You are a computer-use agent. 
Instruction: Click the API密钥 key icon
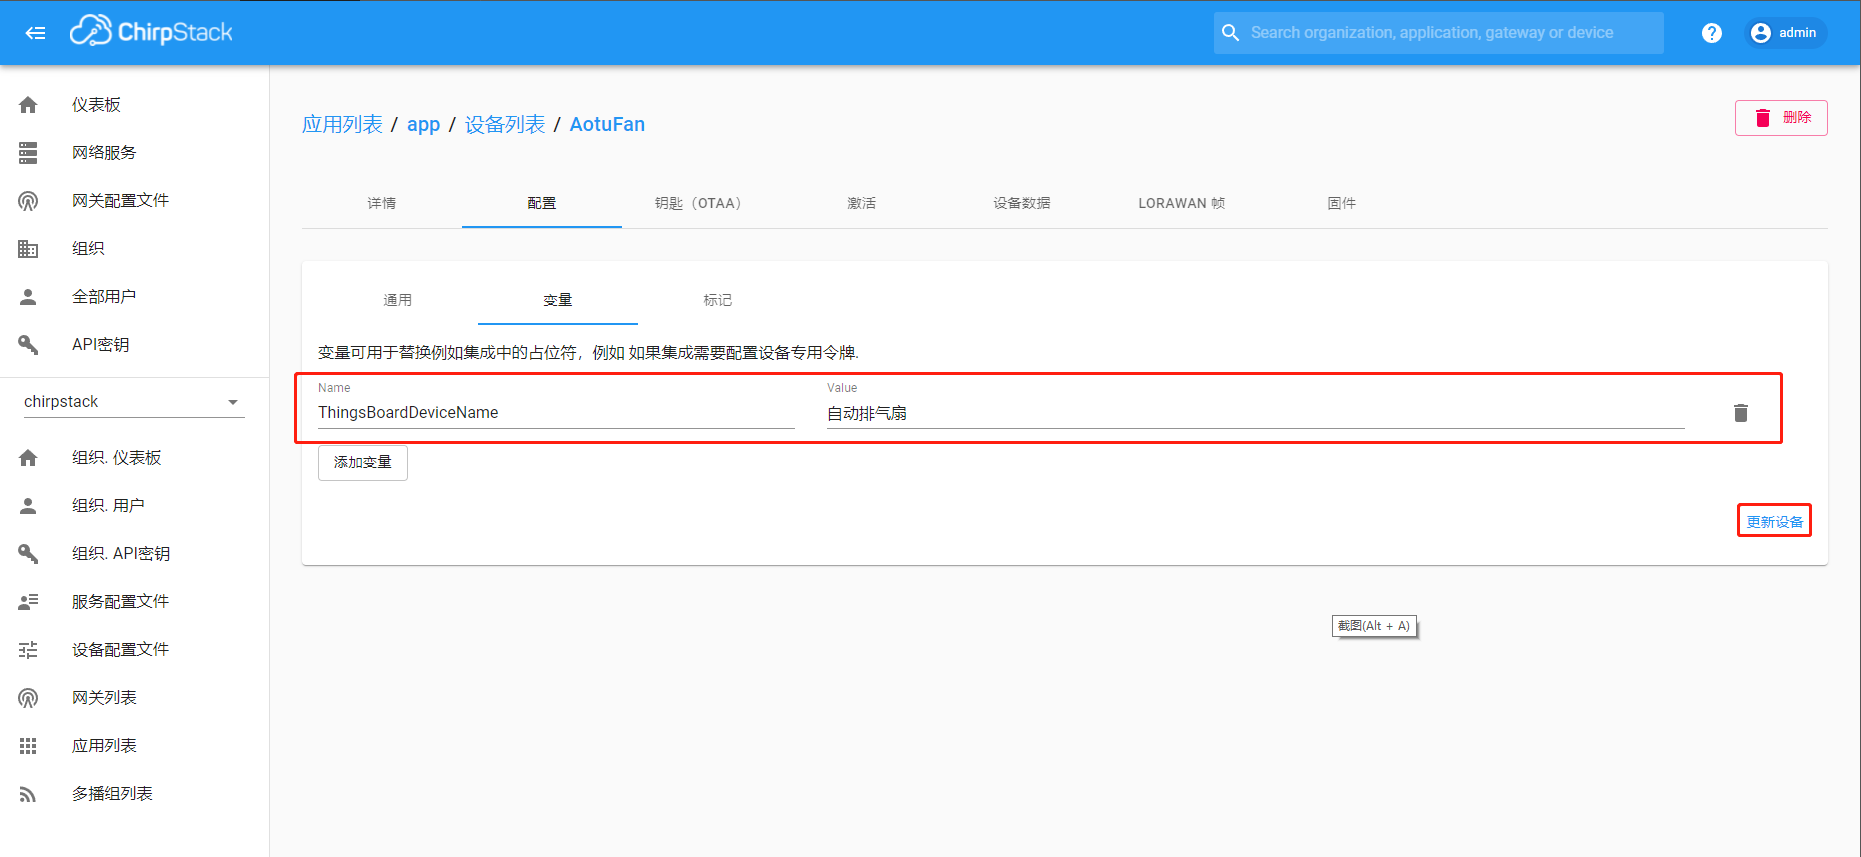(28, 345)
